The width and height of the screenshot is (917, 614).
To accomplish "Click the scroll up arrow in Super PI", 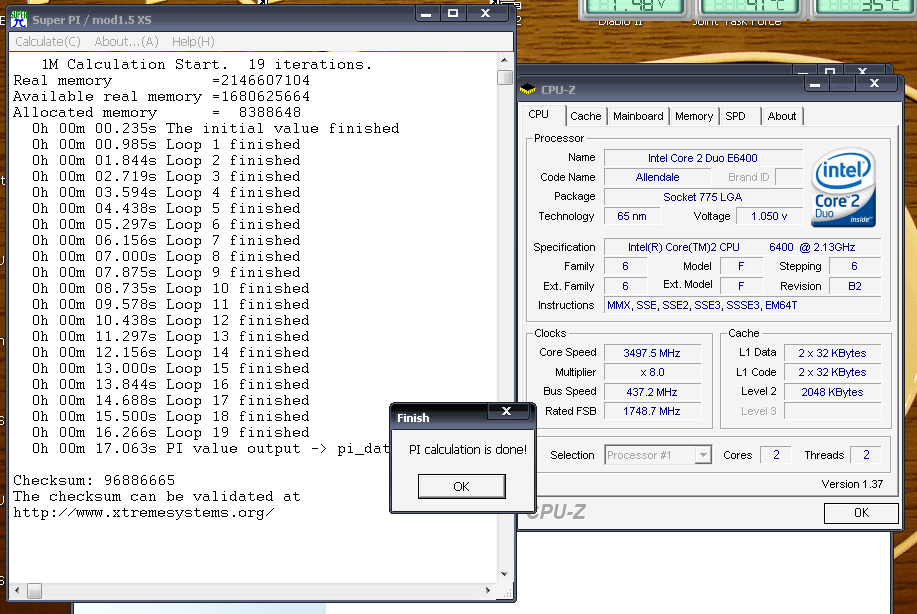I will 505,60.
